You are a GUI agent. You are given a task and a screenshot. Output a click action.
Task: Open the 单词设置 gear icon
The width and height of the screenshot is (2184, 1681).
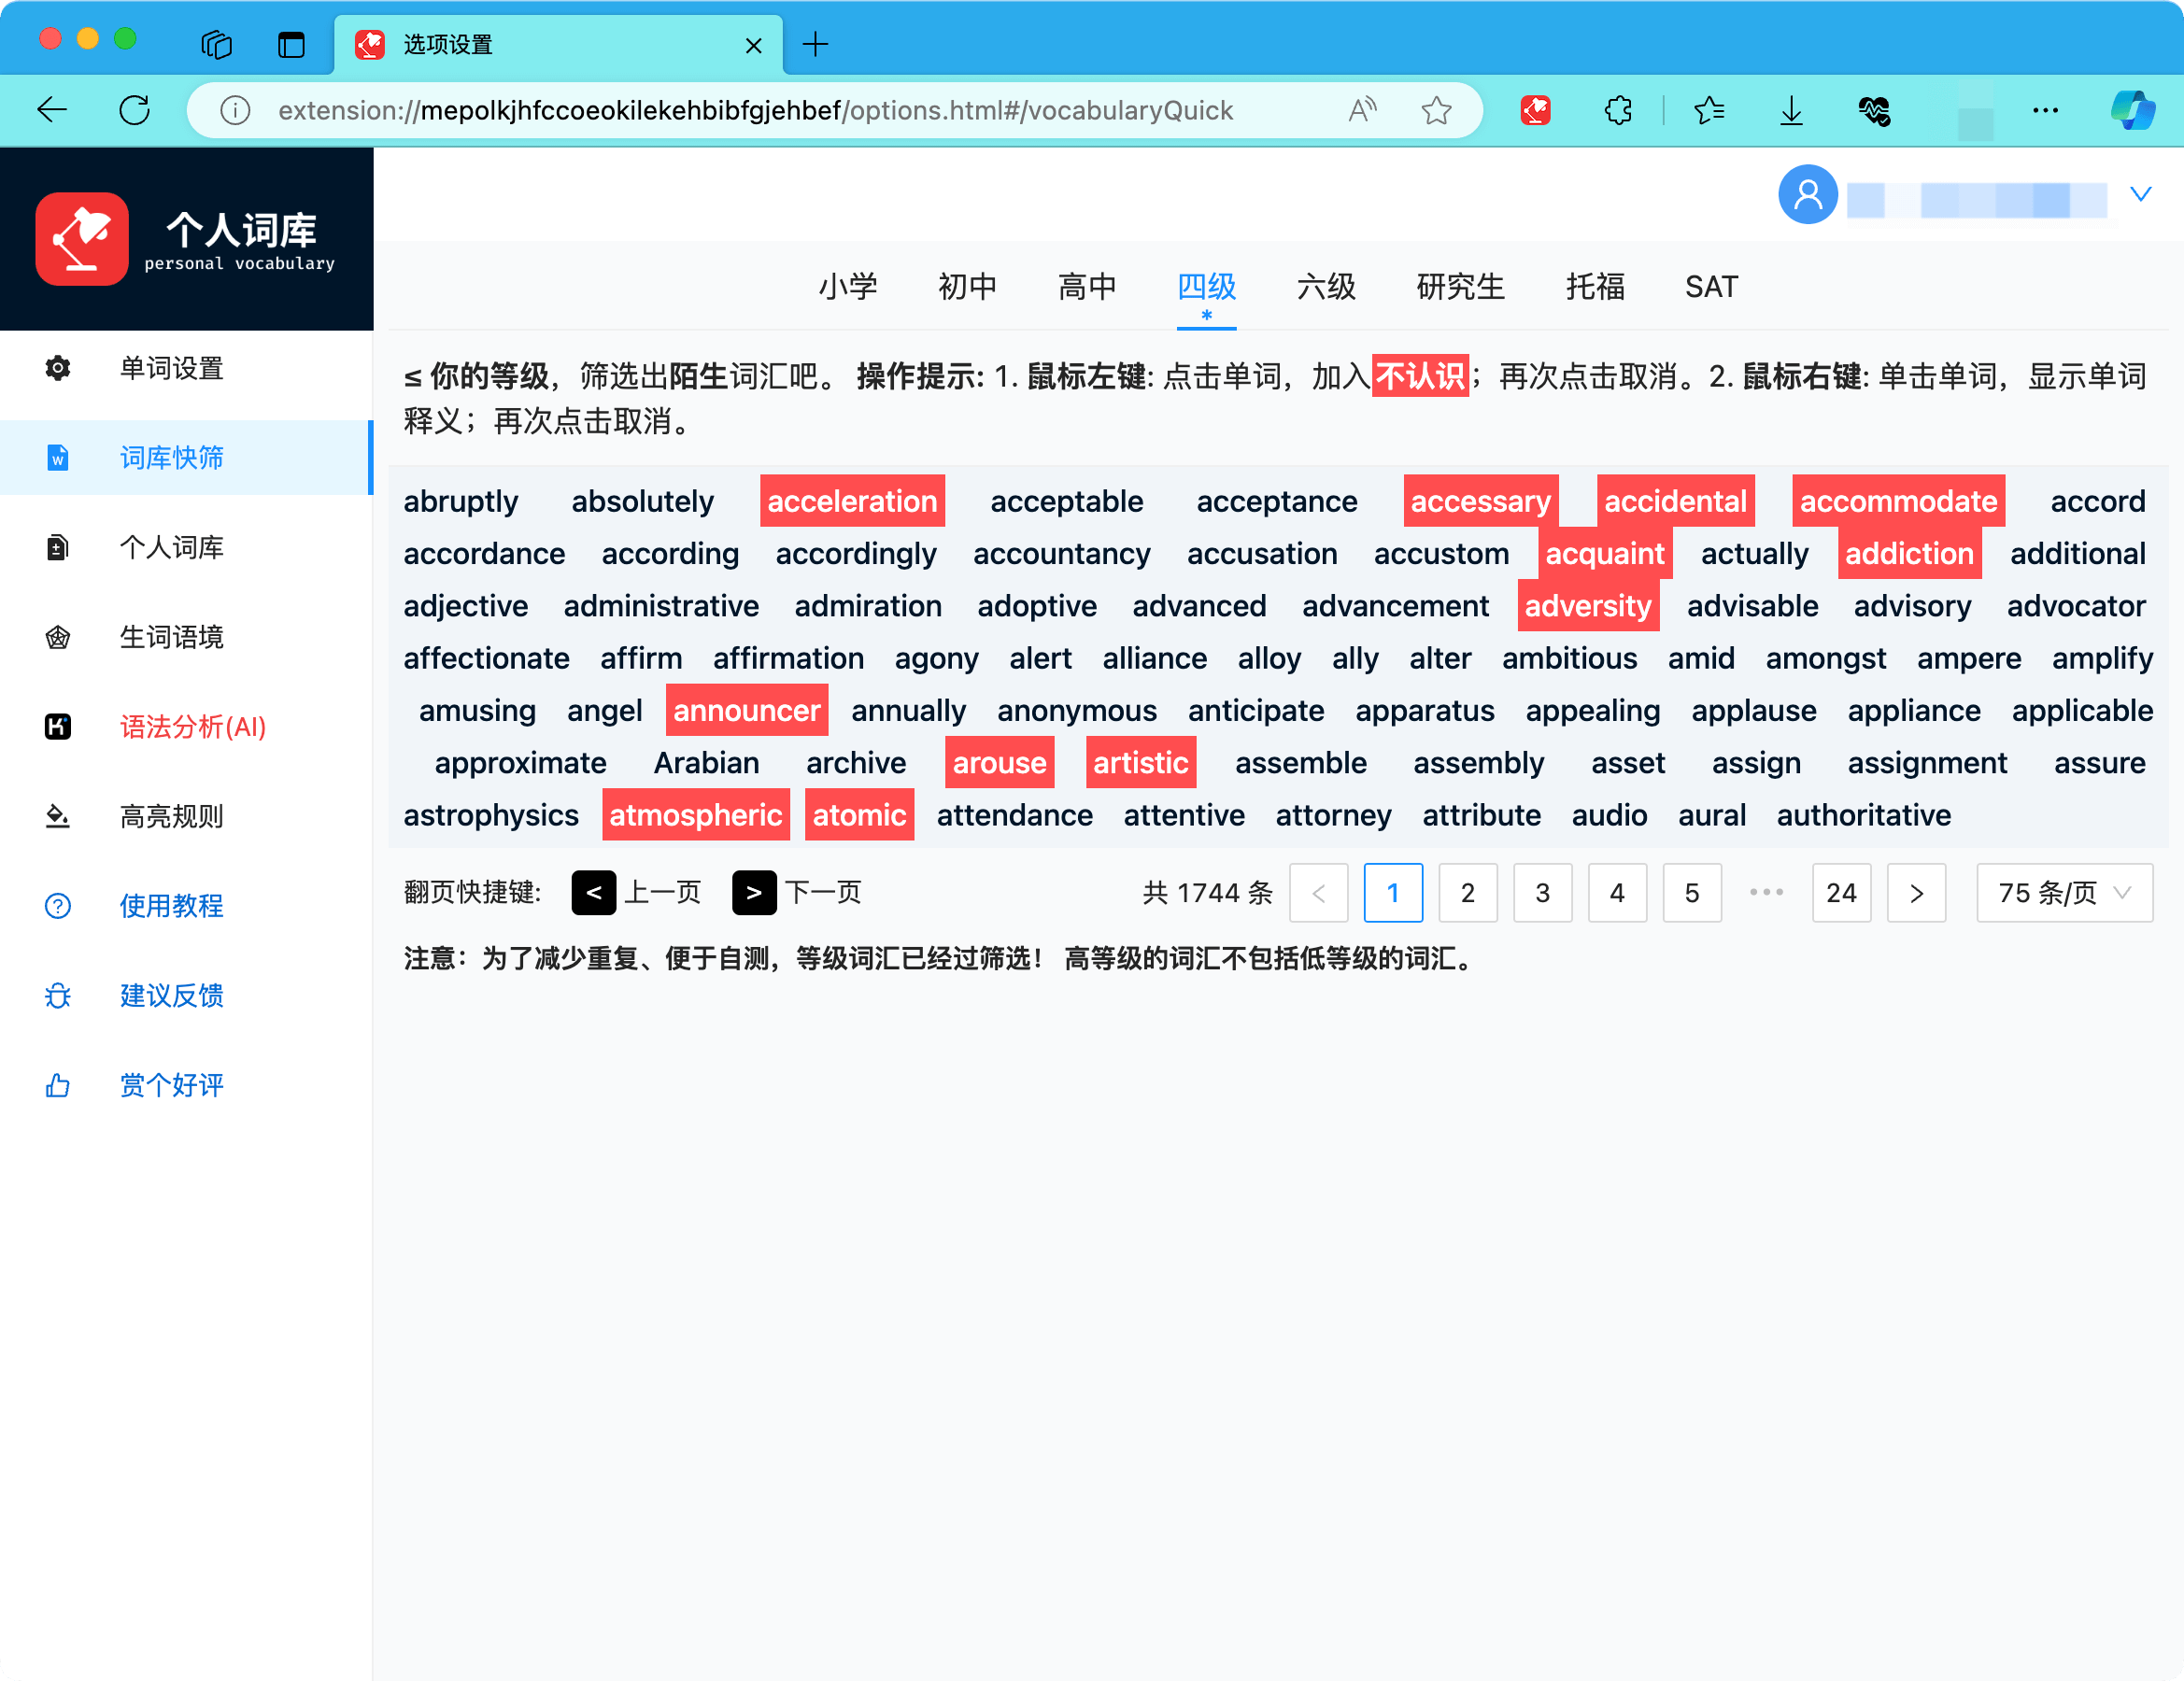(58, 369)
